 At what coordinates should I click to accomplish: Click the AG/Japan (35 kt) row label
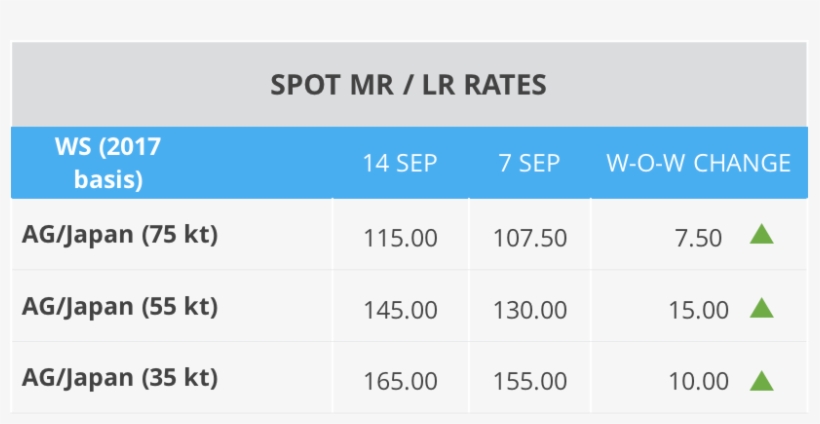[120, 379]
